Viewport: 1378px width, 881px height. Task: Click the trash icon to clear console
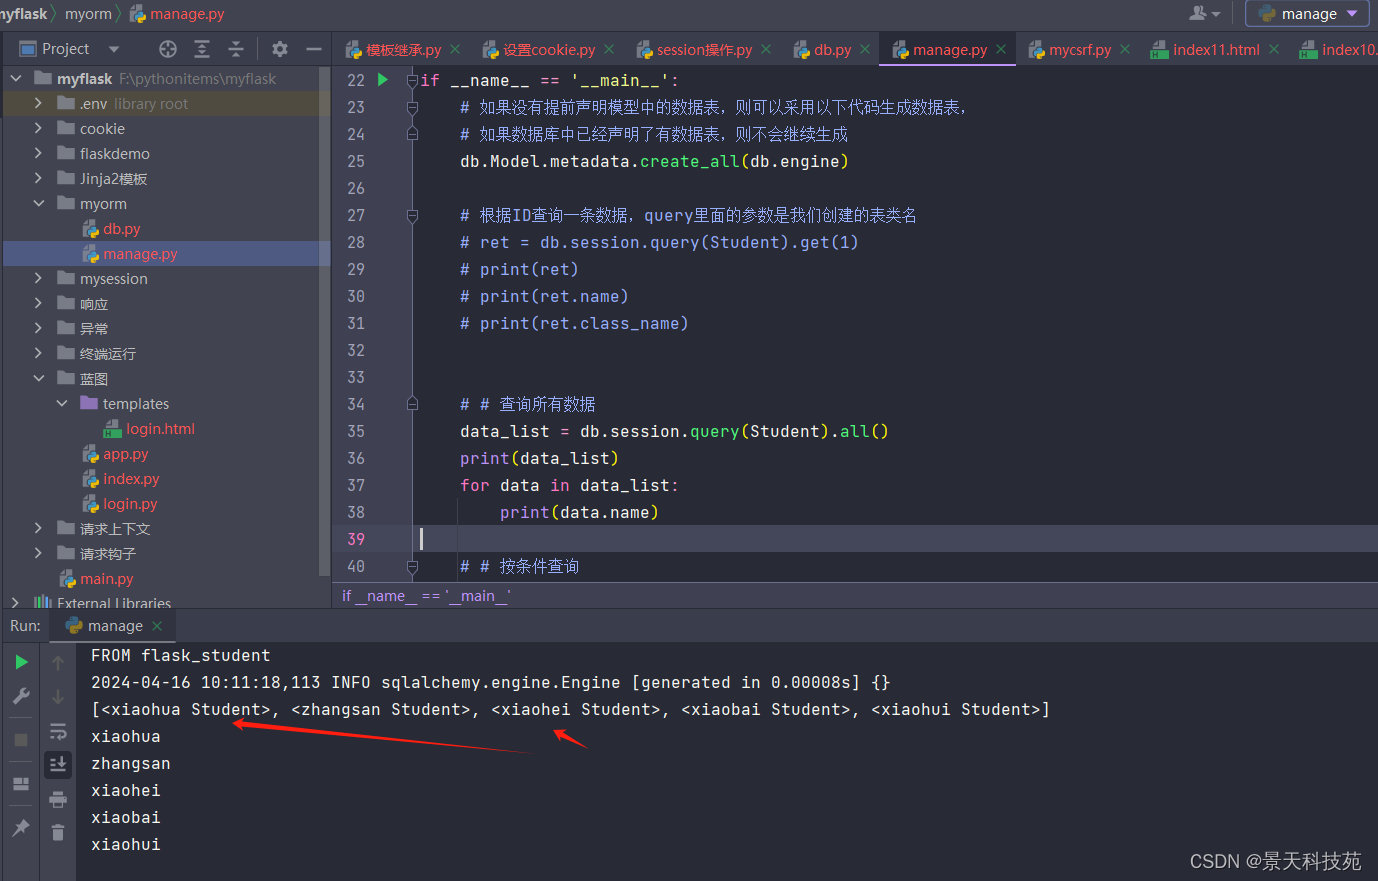58,832
